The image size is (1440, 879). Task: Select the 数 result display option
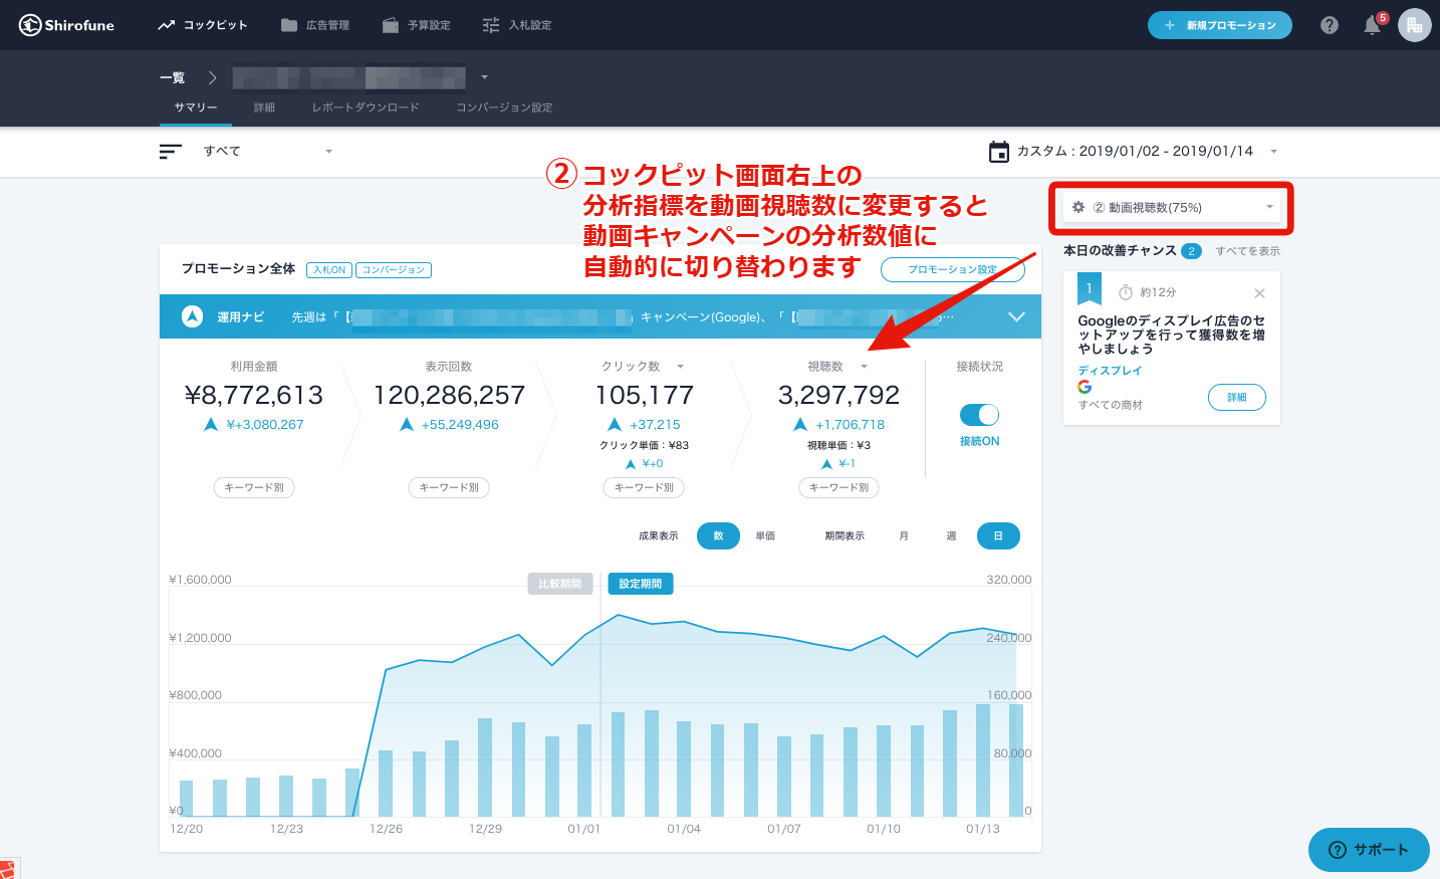tap(718, 536)
